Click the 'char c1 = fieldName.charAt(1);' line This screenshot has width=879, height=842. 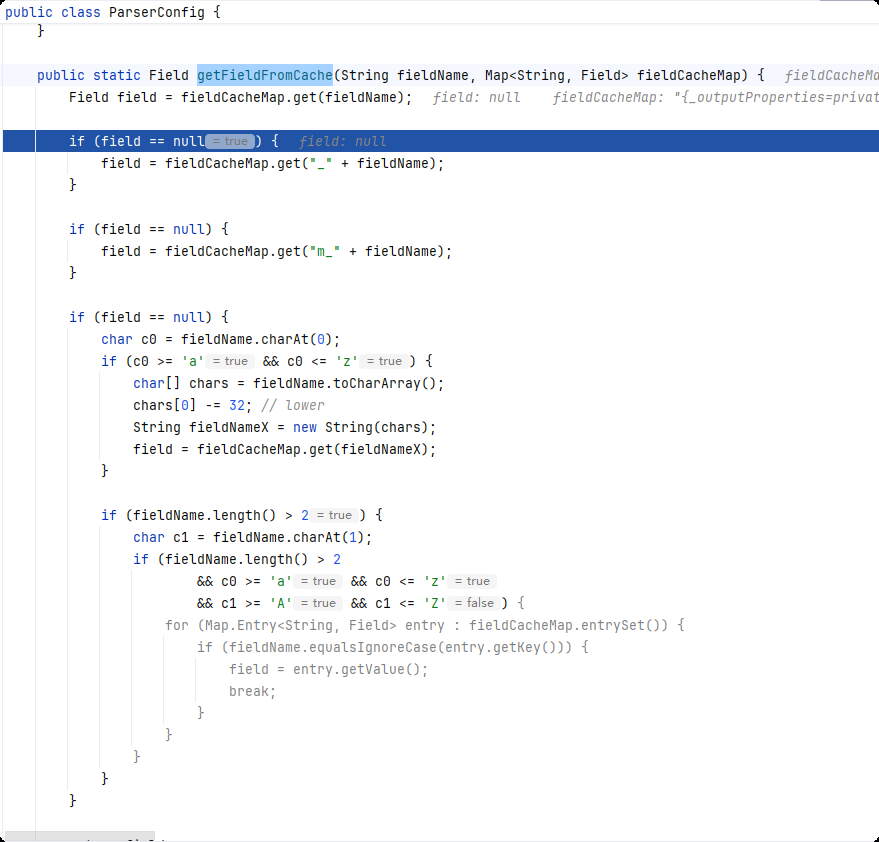[252, 537]
